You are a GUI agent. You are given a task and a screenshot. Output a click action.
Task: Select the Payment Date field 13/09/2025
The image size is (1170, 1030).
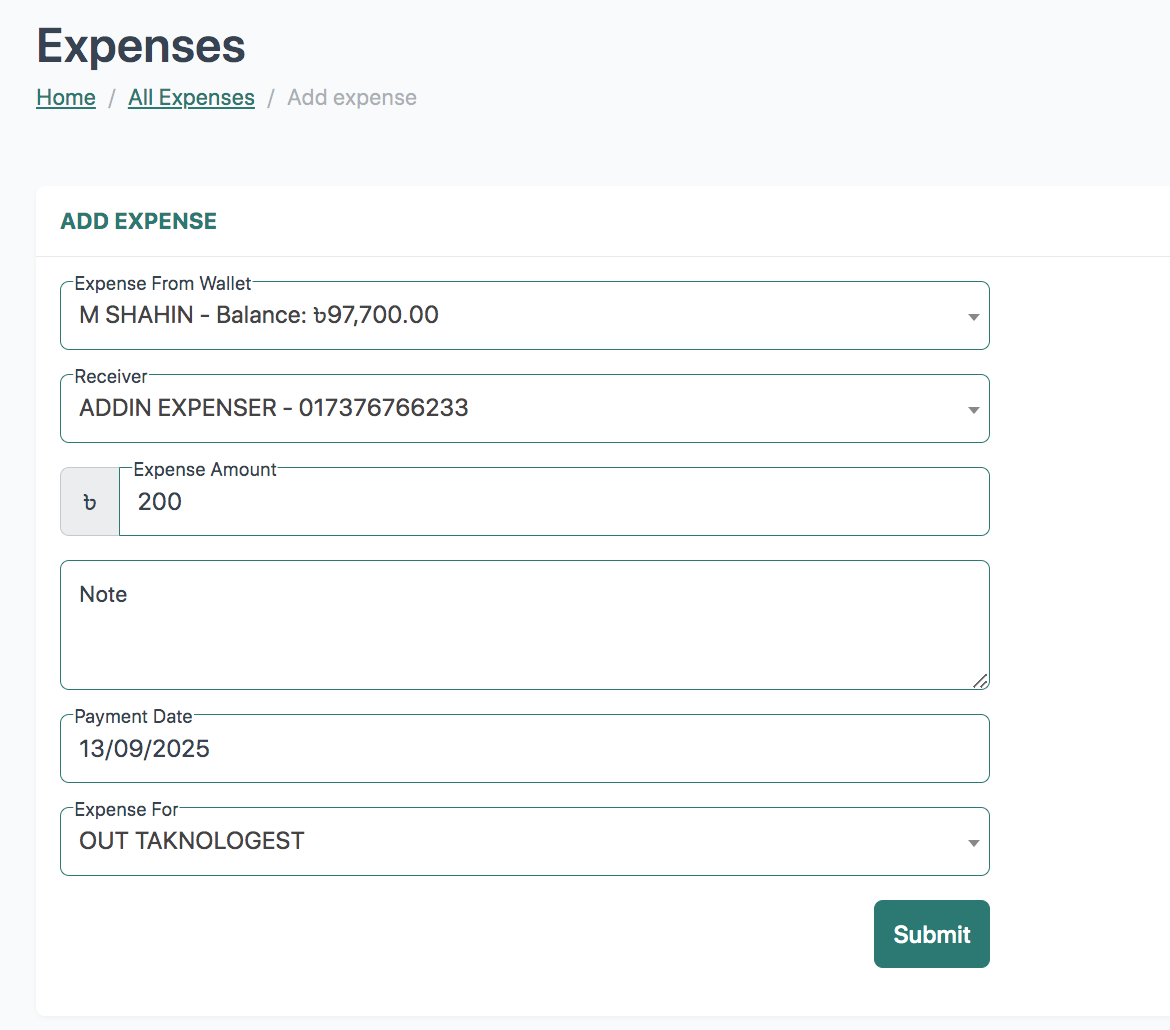[x=524, y=750]
